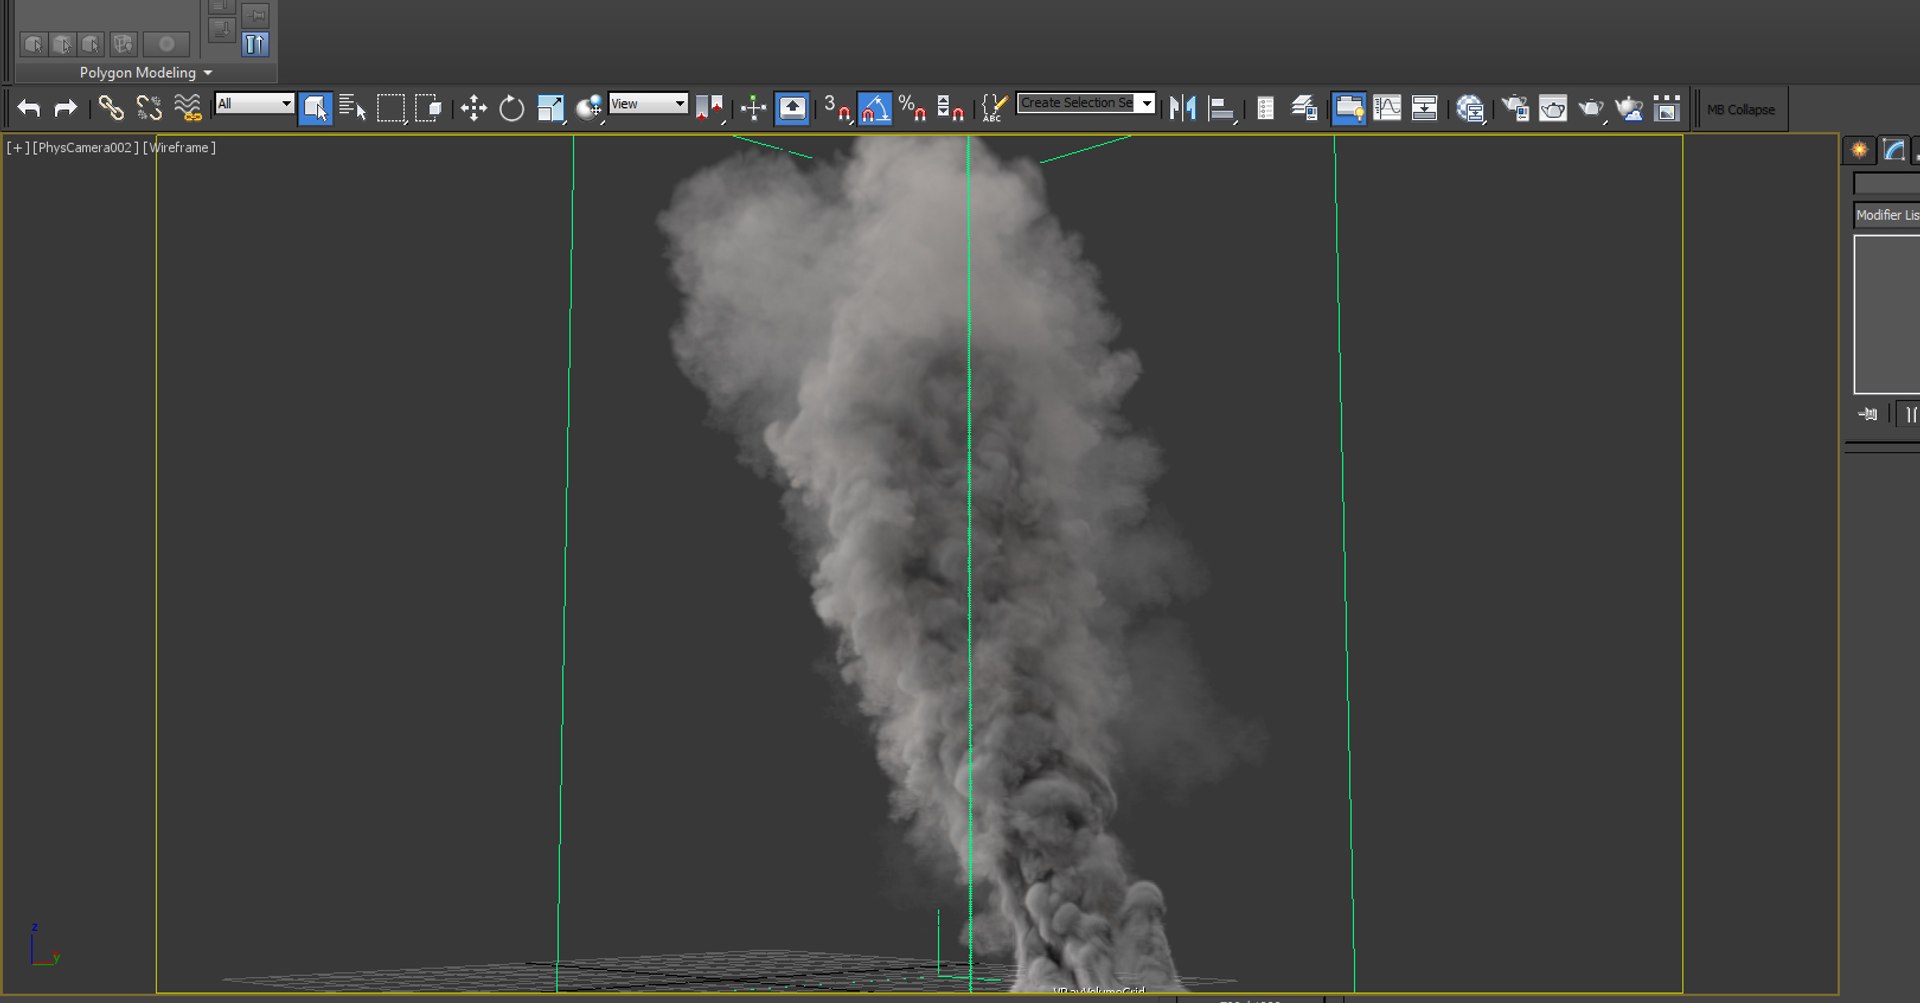Expand the Polygon Modeling panel
Image resolution: width=1920 pixels, height=1003 pixels.
click(146, 73)
